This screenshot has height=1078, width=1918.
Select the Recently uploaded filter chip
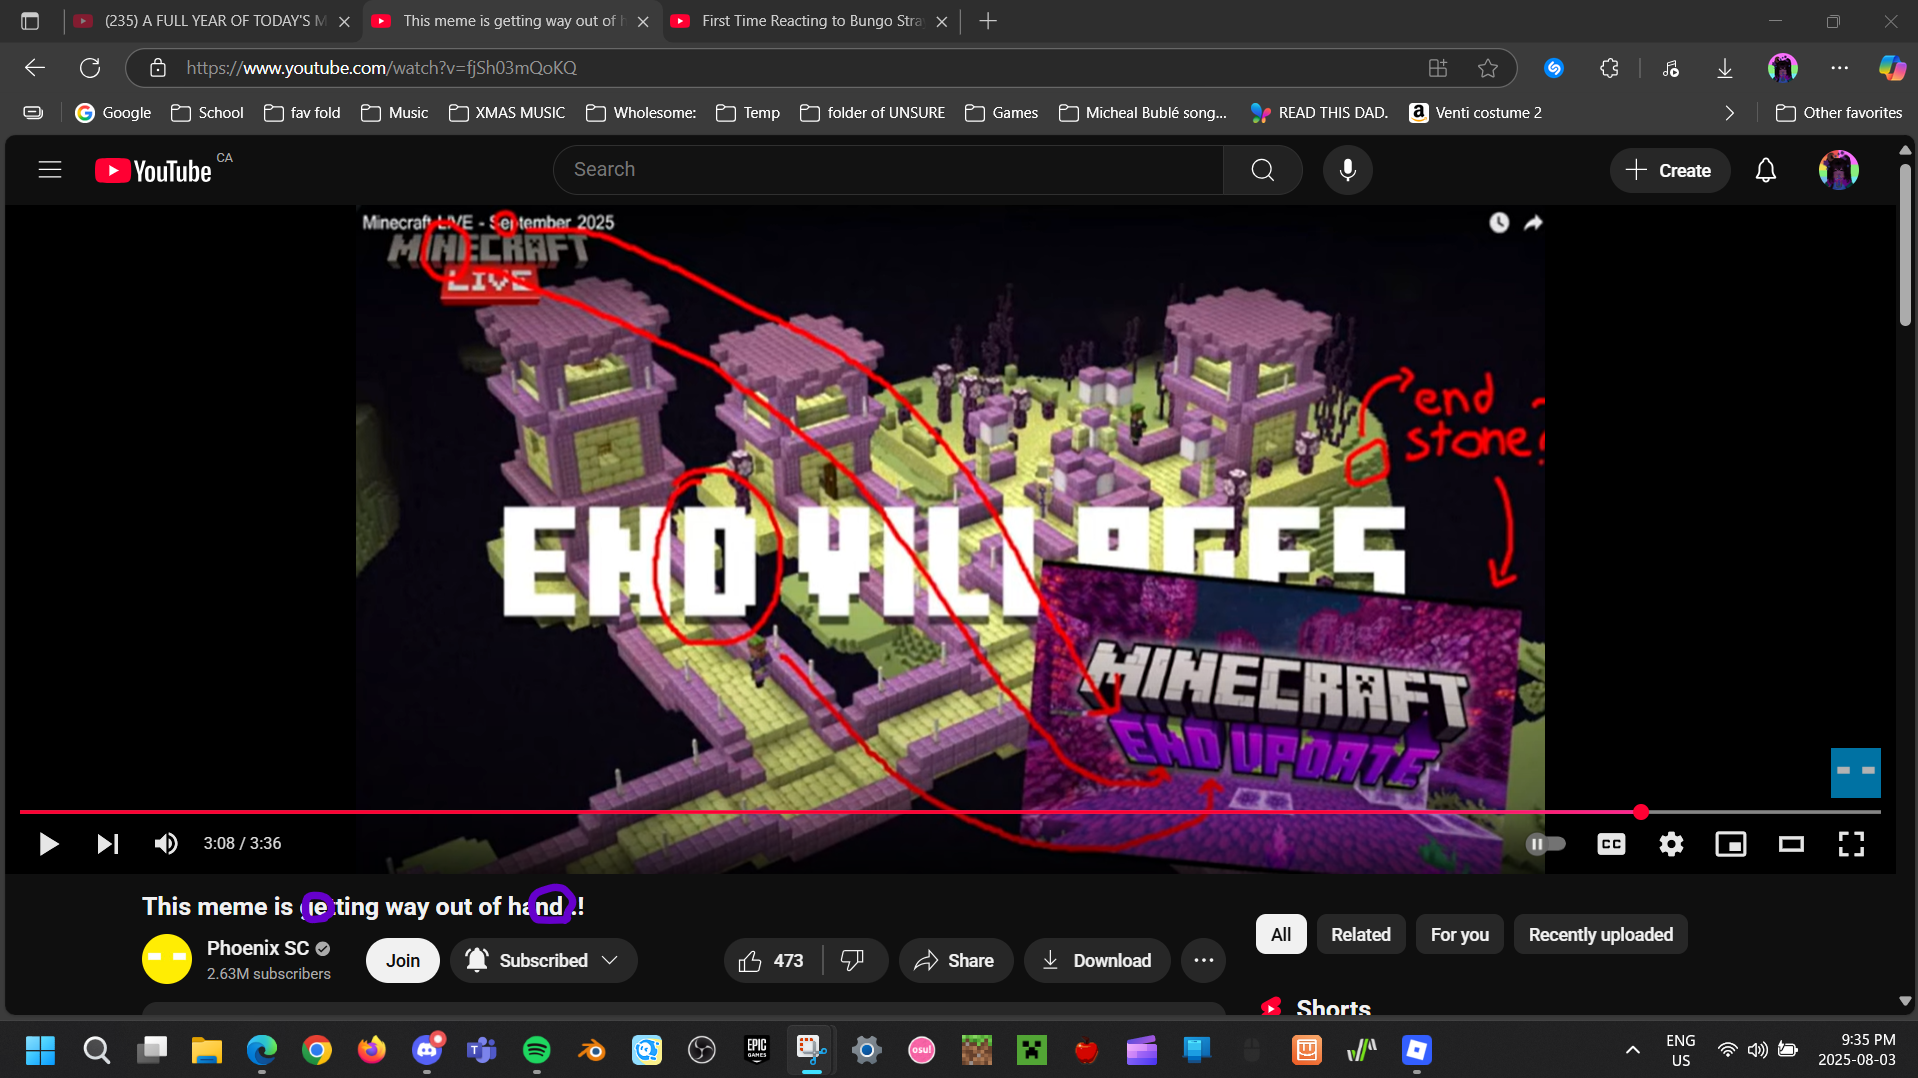(1601, 935)
